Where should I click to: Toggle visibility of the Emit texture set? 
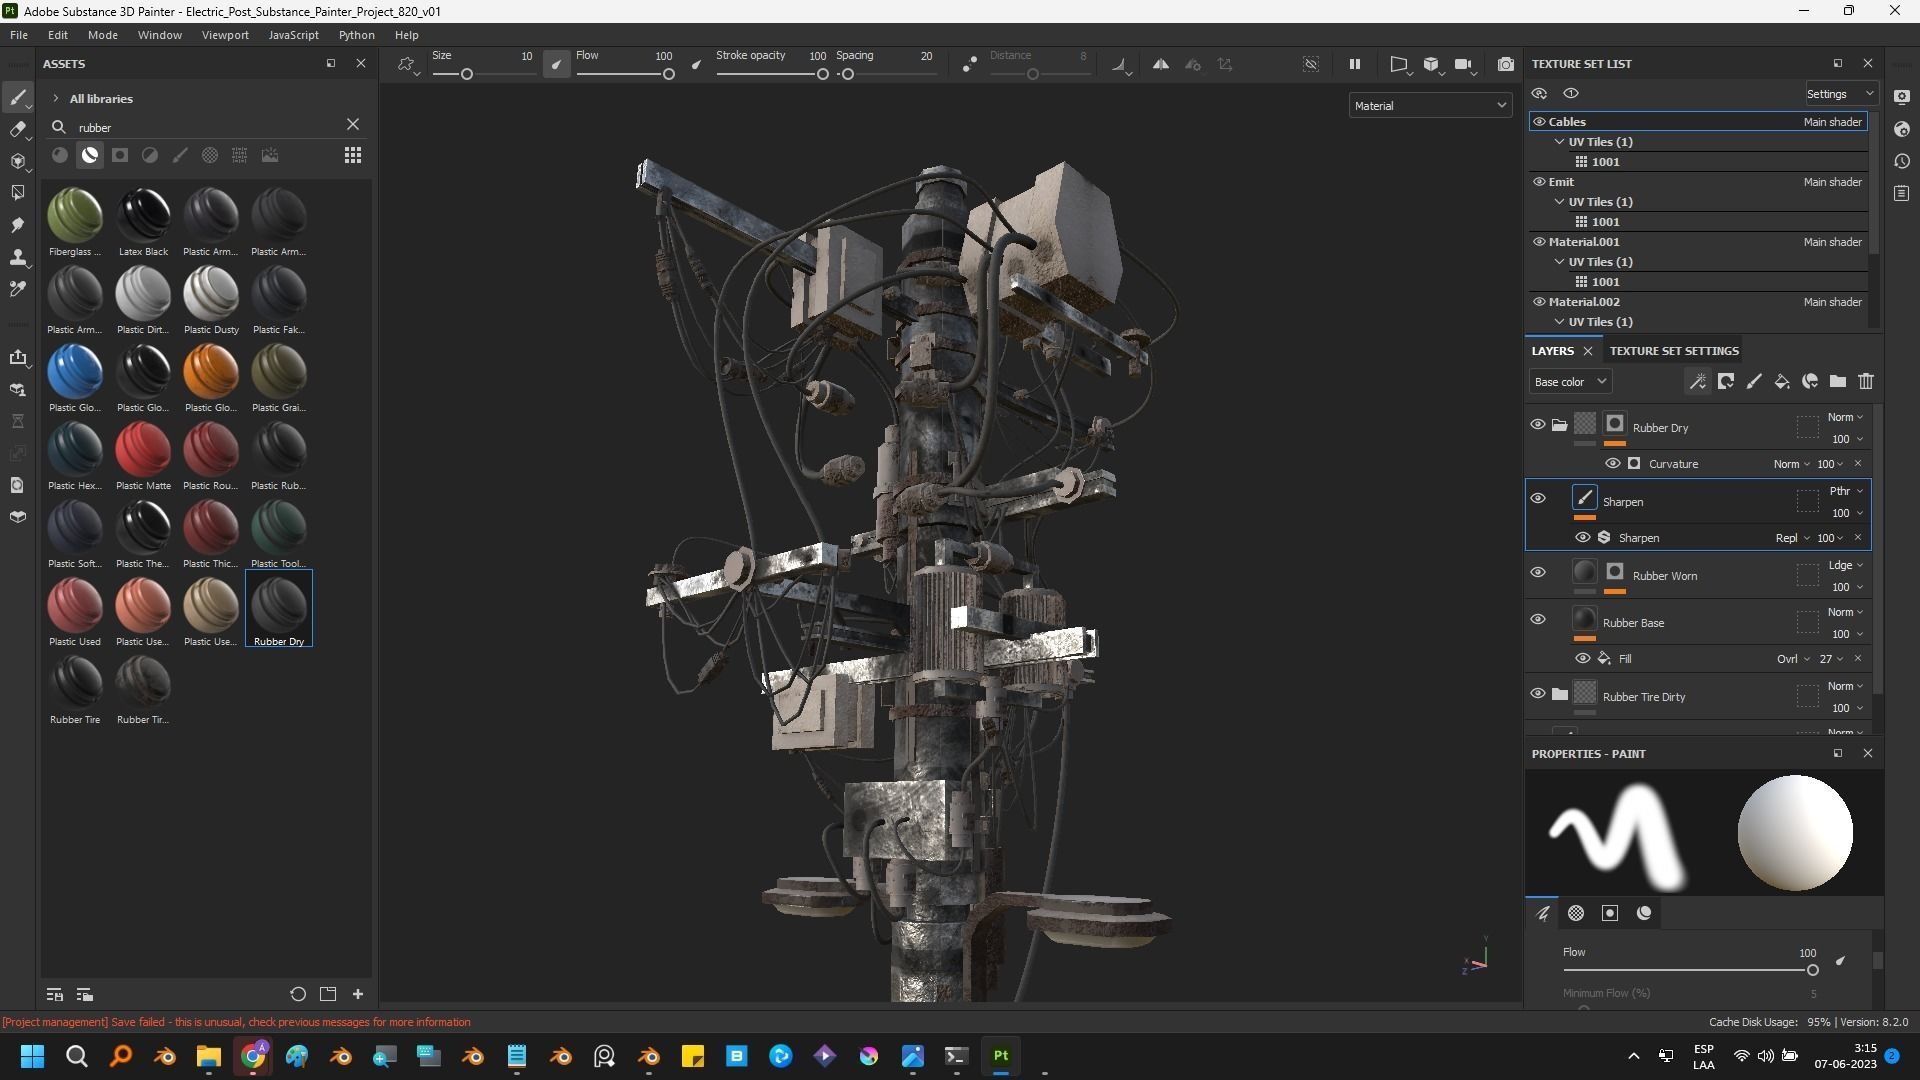1539,182
